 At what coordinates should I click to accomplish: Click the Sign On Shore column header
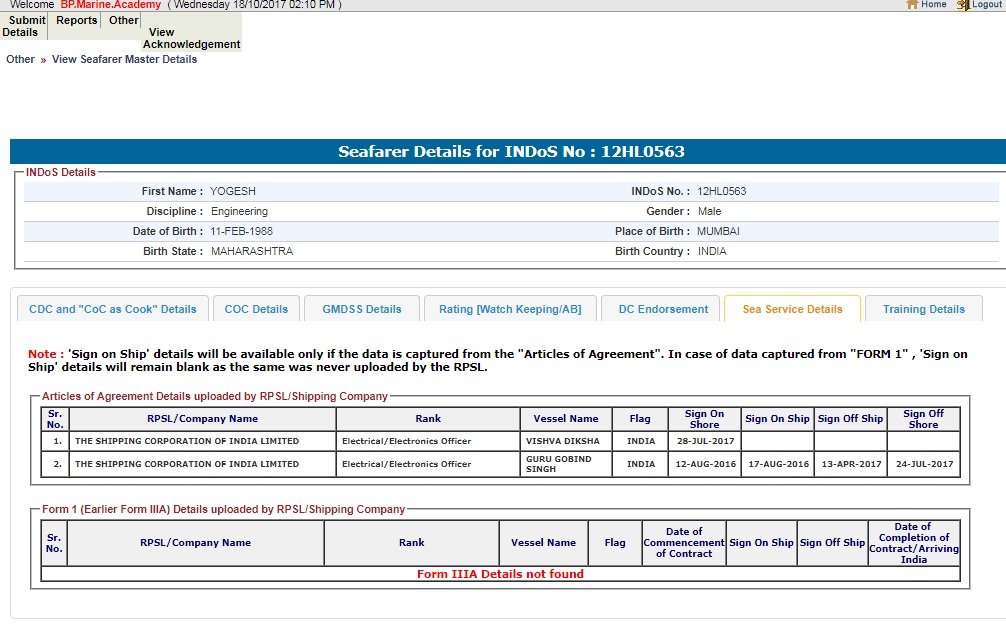coord(704,419)
